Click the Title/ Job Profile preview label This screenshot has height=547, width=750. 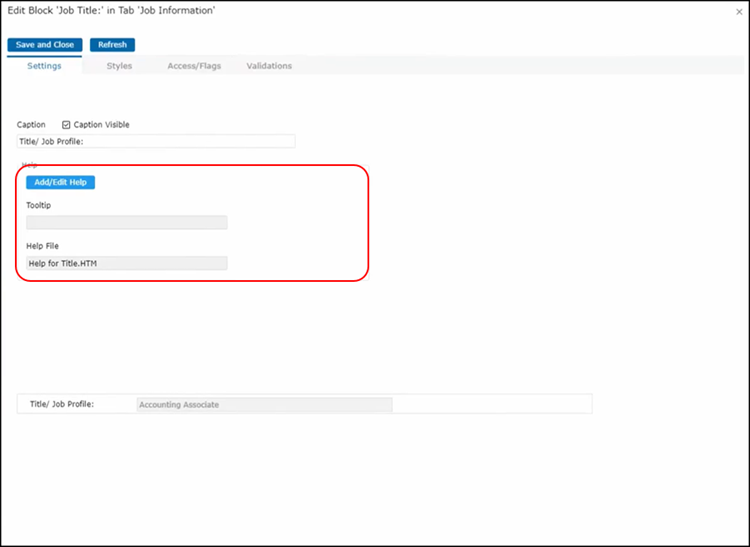click(62, 405)
